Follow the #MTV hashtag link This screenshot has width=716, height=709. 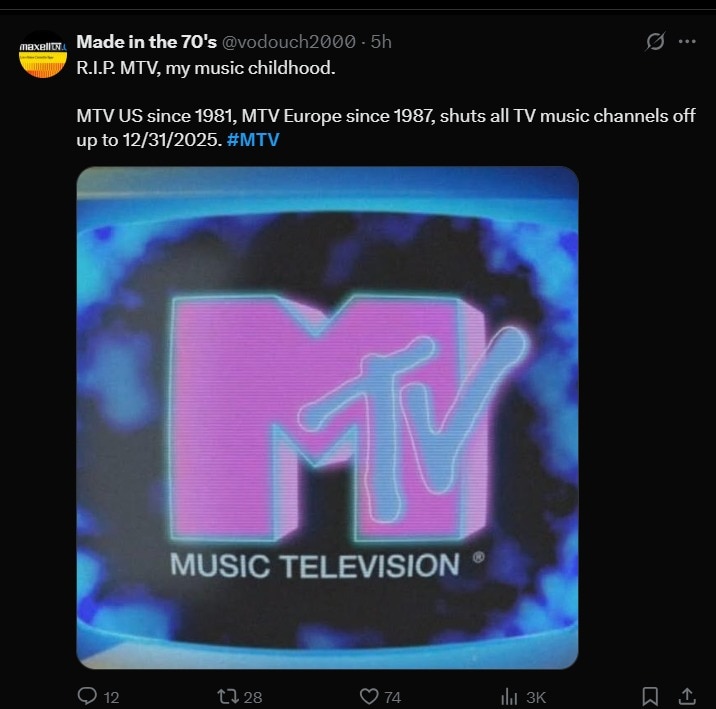(253, 140)
